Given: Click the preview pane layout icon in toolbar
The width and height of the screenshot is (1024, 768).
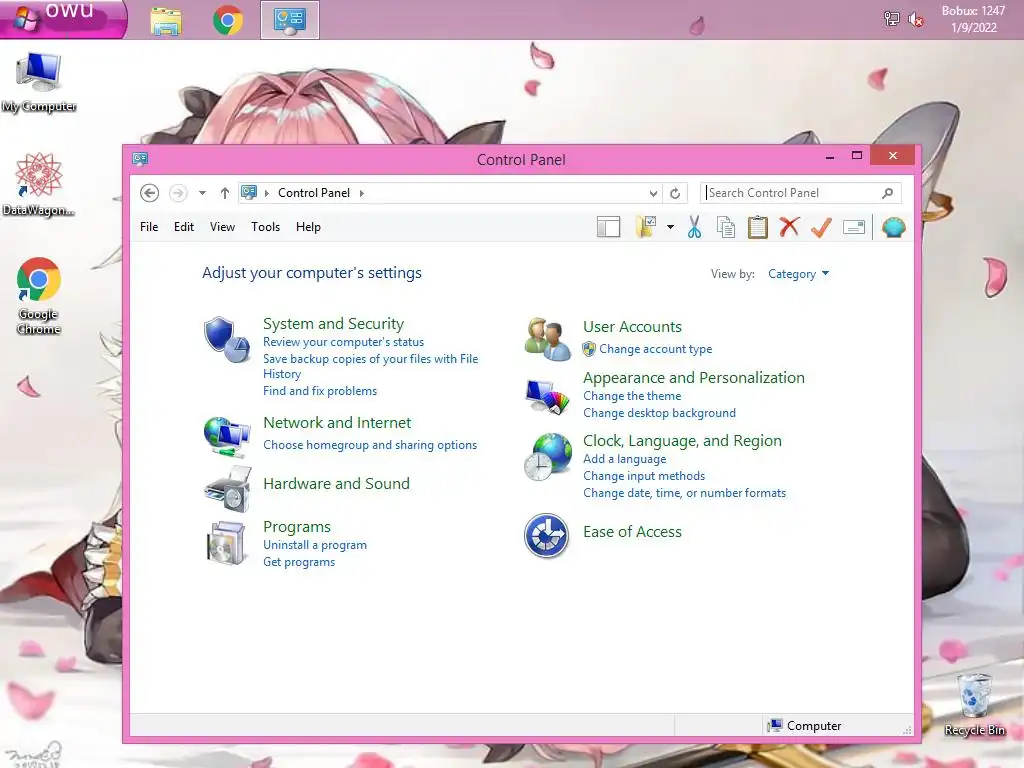Looking at the screenshot, I should point(608,227).
